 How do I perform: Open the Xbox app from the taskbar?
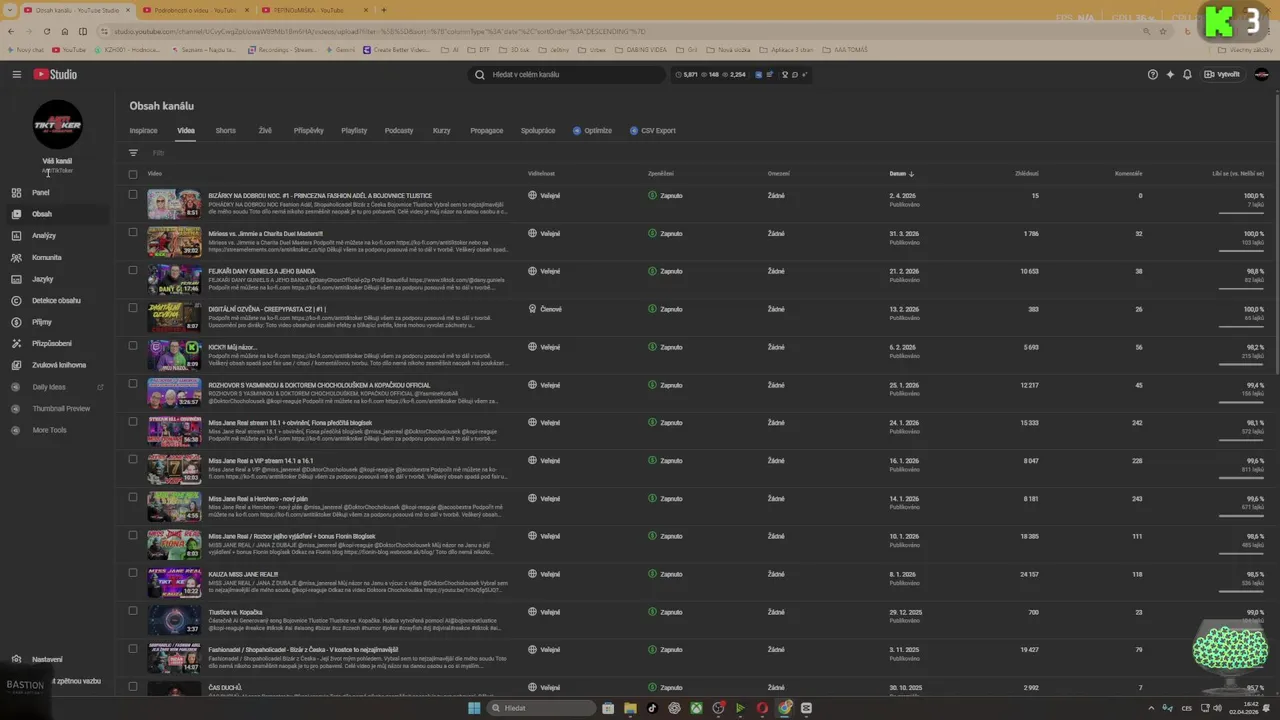coord(696,708)
